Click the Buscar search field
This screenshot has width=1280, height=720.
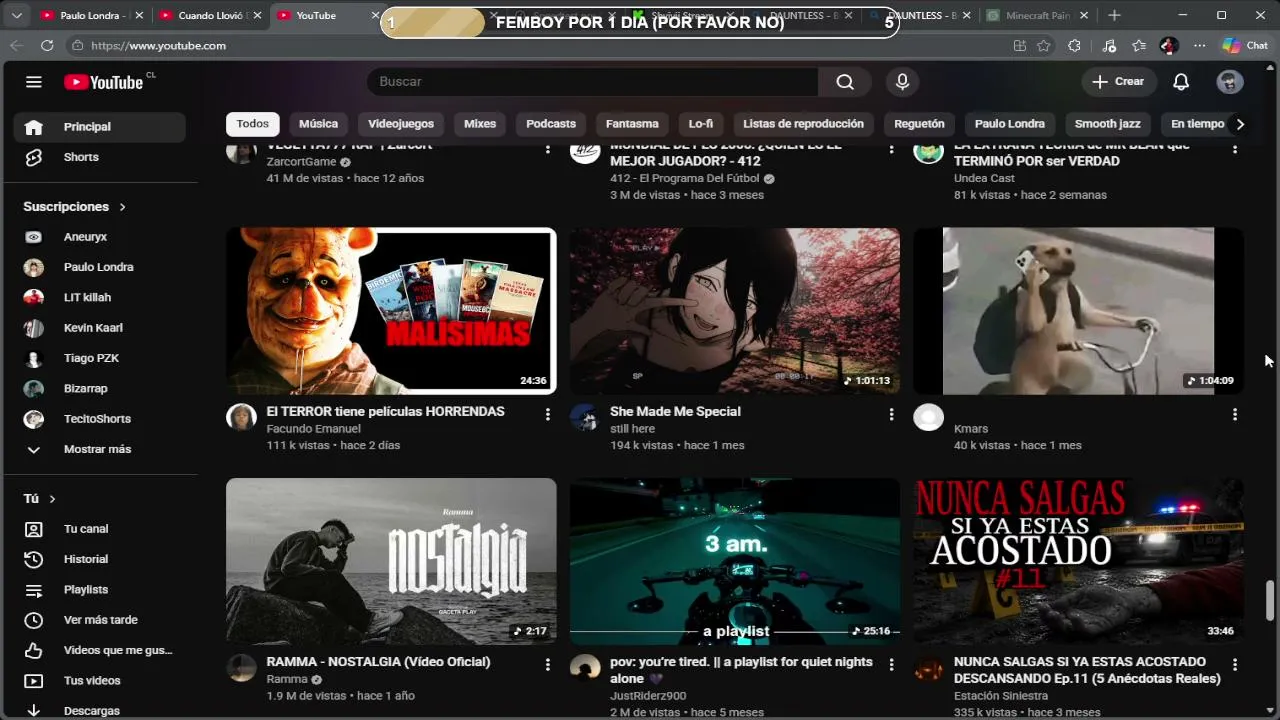point(593,82)
